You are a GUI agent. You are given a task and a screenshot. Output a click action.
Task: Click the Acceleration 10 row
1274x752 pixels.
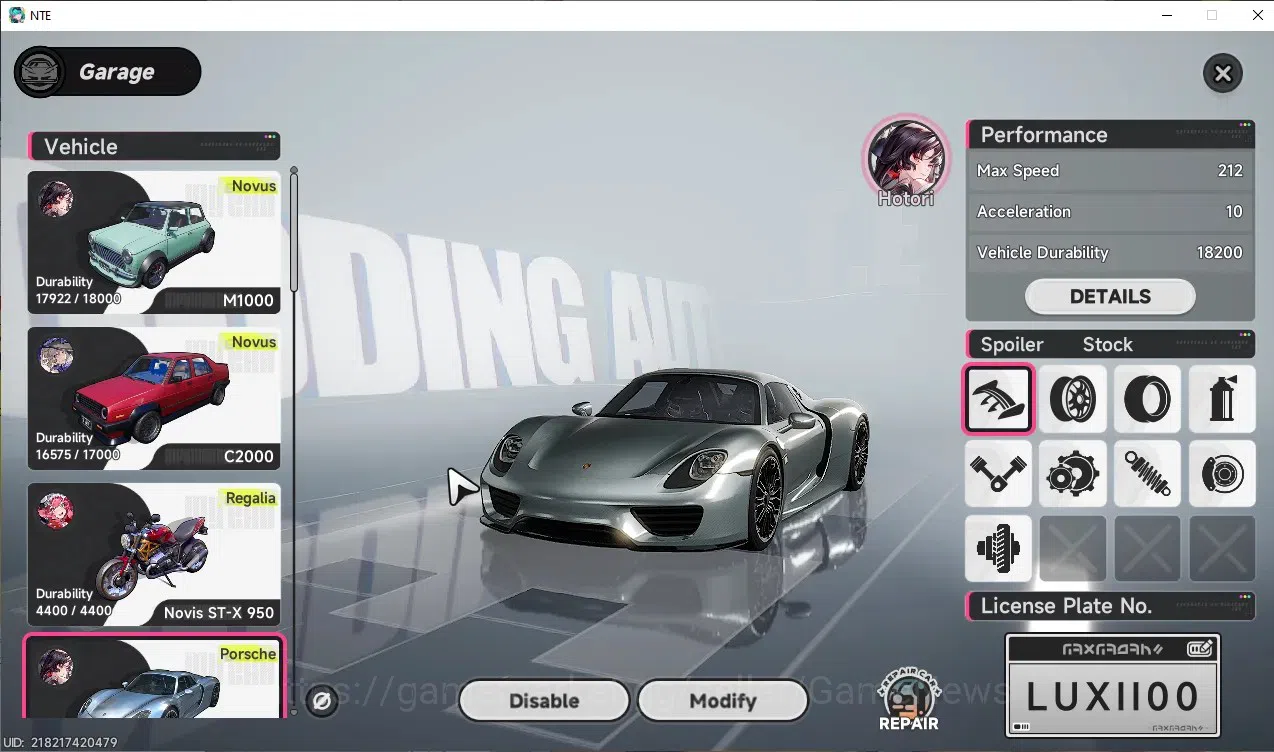[1110, 212]
